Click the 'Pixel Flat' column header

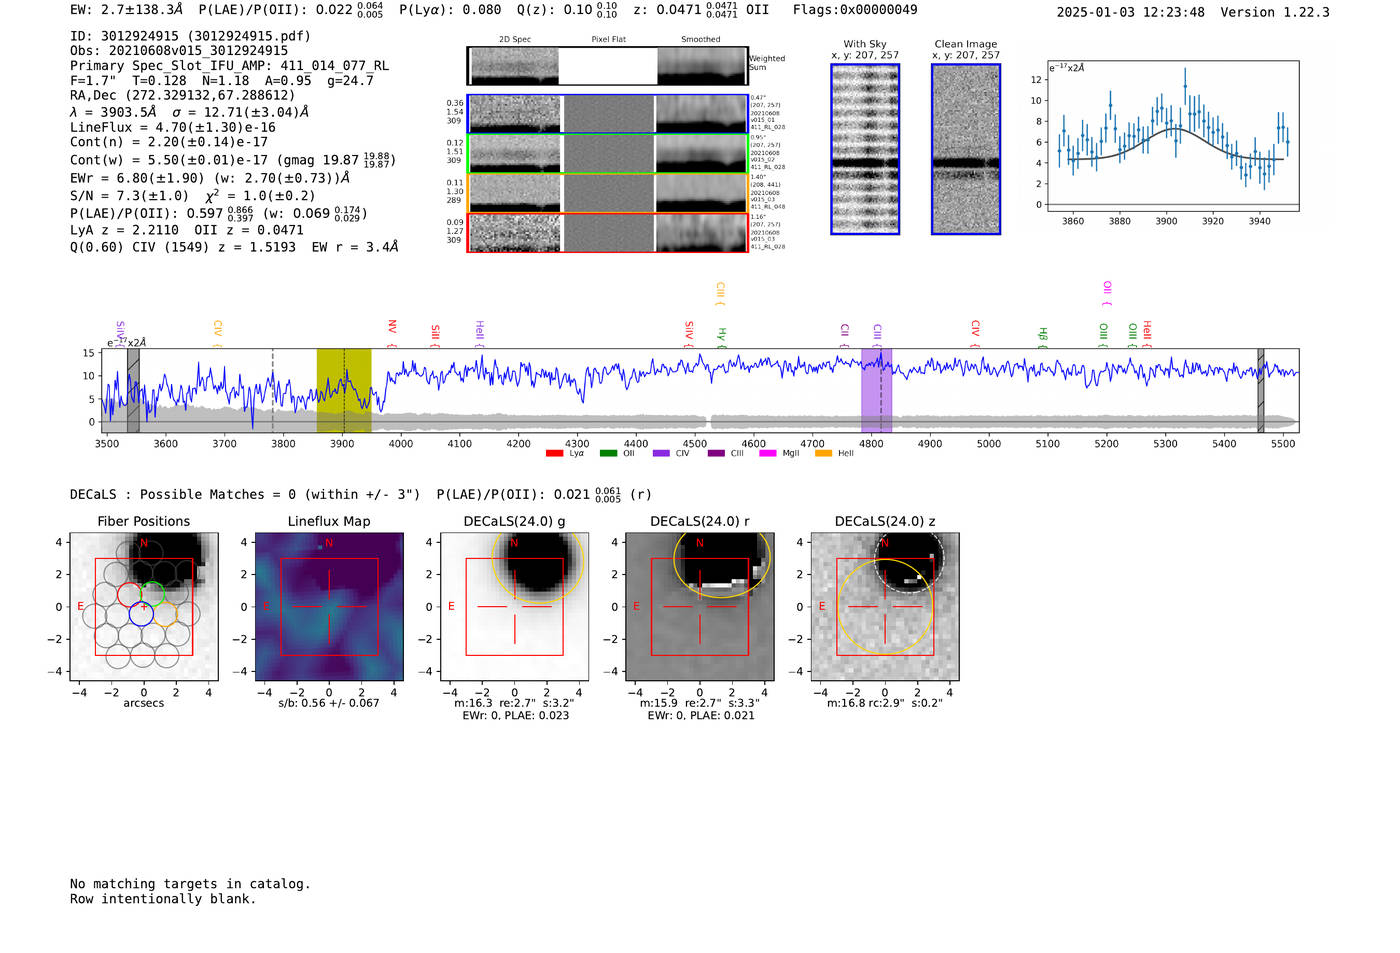tap(608, 40)
